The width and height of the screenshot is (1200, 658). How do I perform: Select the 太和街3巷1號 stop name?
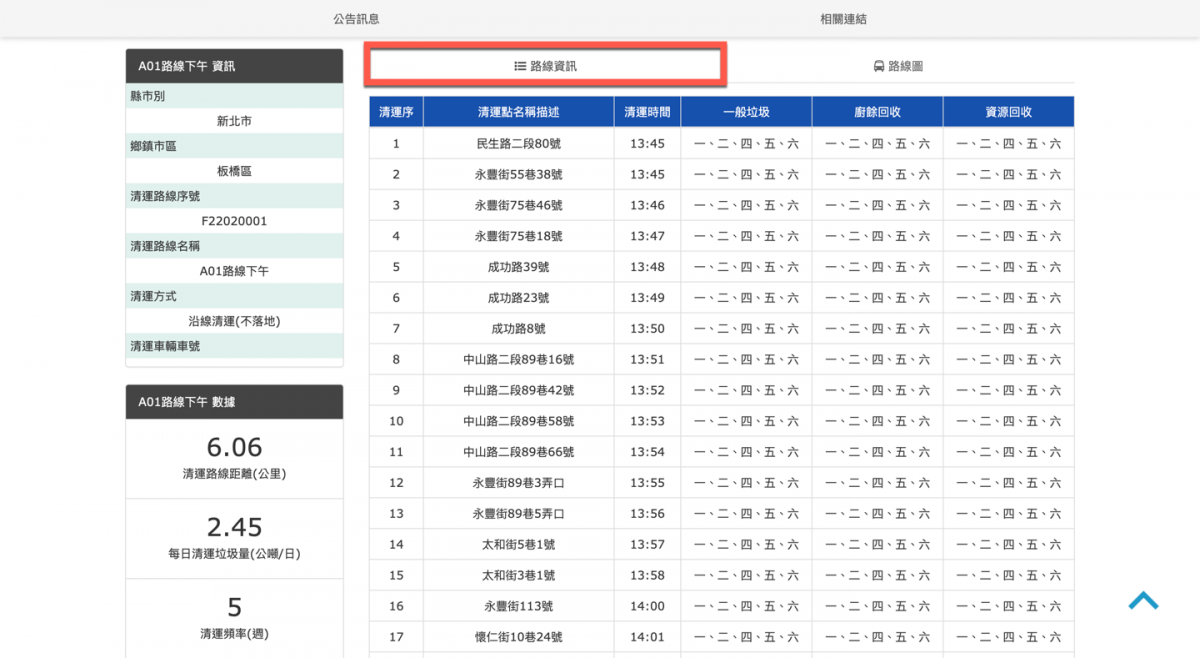(x=519, y=575)
